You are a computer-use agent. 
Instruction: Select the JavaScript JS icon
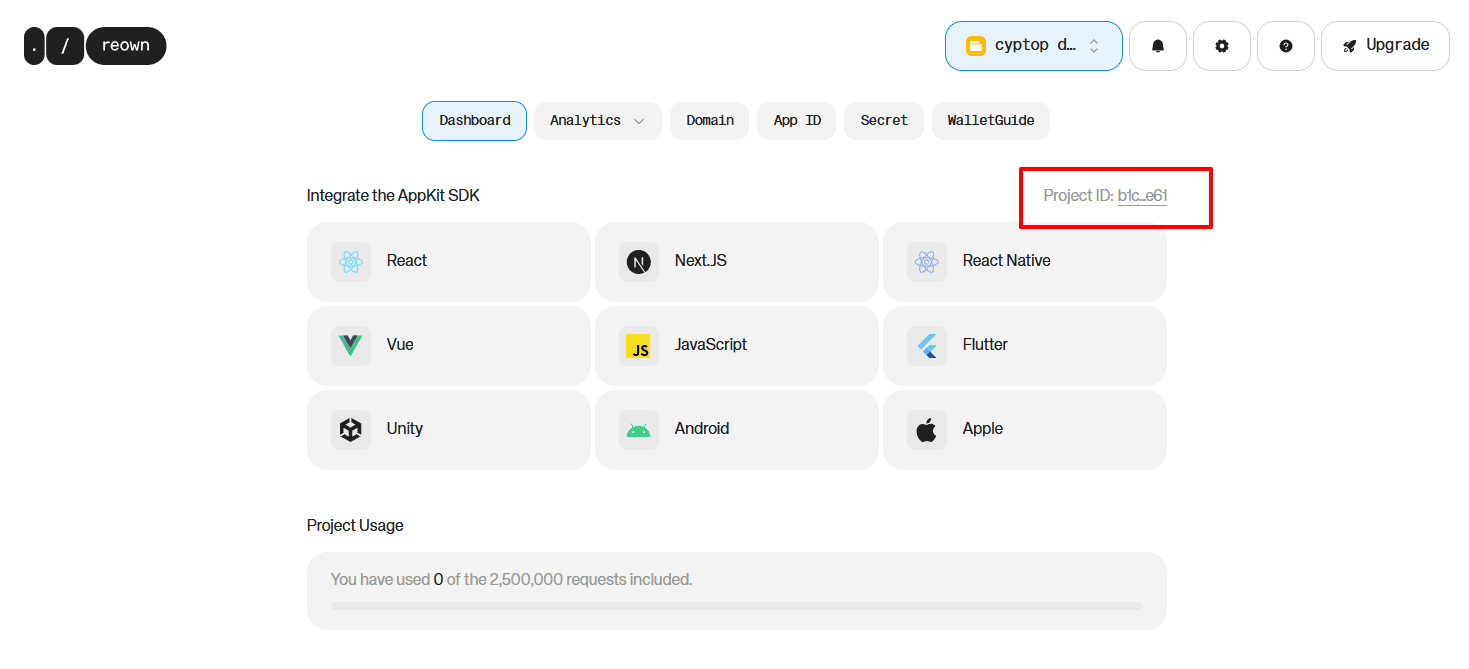[638, 346]
